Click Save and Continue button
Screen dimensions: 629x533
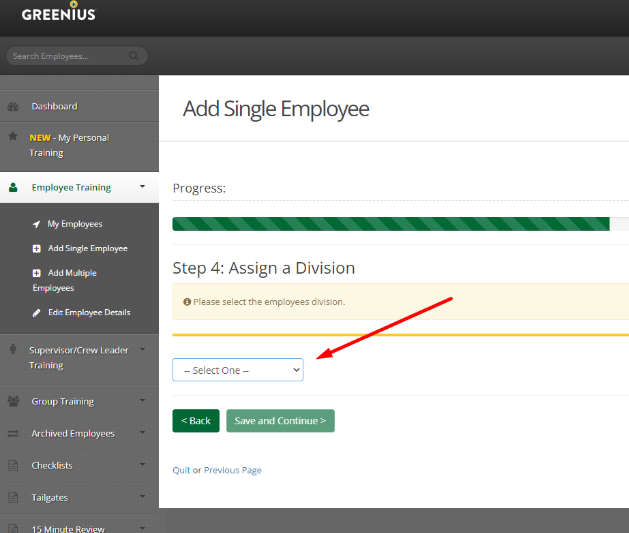point(280,421)
